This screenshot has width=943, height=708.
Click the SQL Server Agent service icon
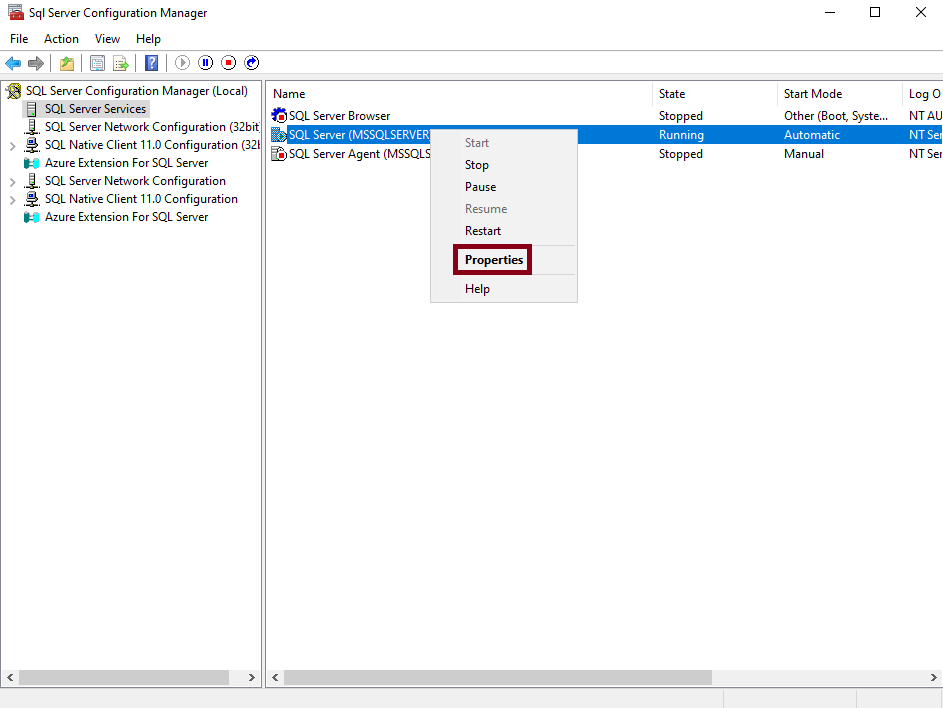click(x=279, y=153)
